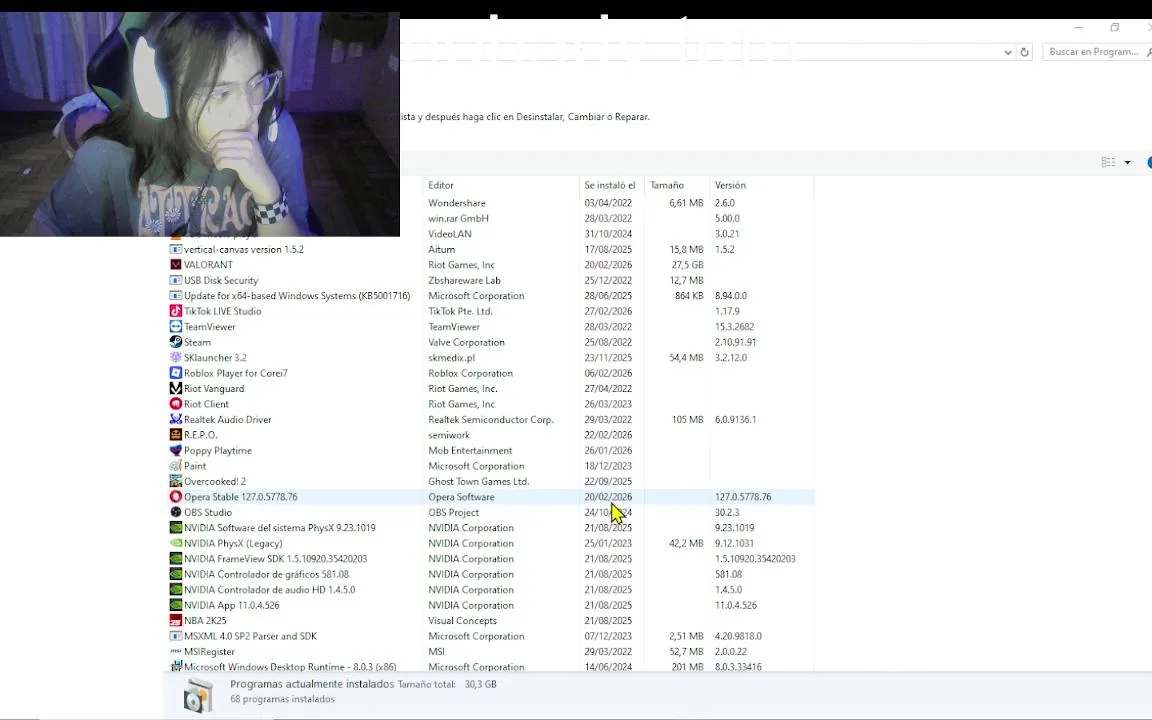Click the MSXML 4.0 SP2 Parser icon
Viewport: 1152px width, 720px height.
pos(176,636)
